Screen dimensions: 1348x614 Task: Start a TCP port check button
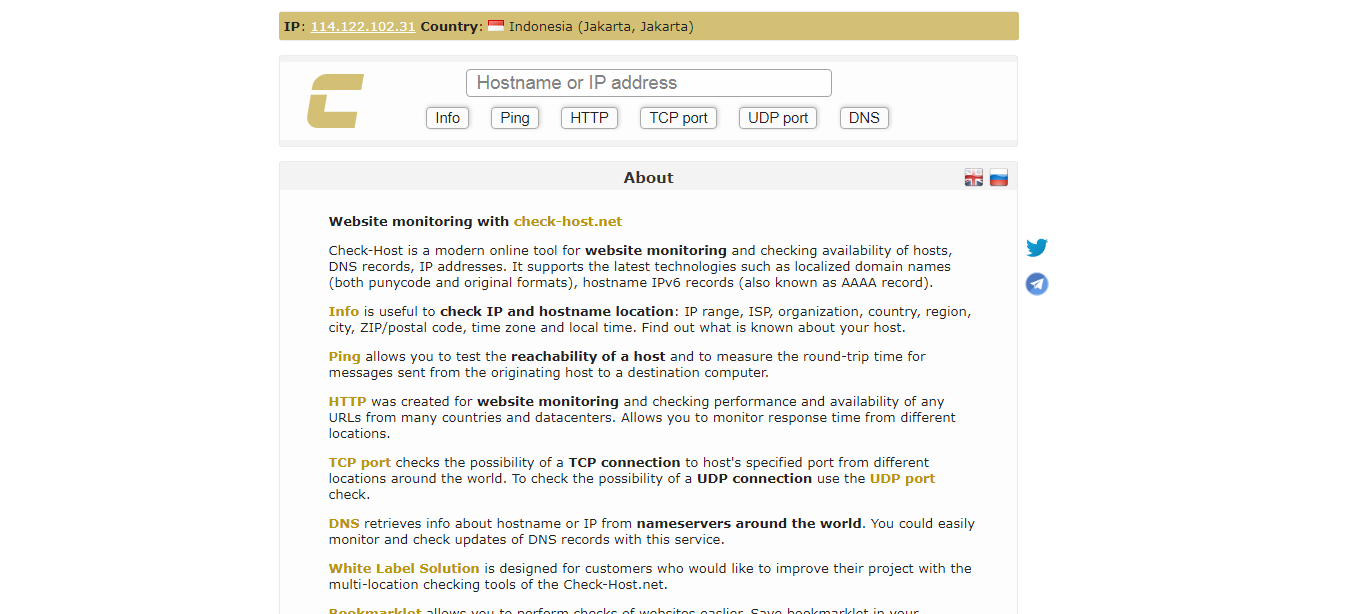pyautogui.click(x=678, y=118)
